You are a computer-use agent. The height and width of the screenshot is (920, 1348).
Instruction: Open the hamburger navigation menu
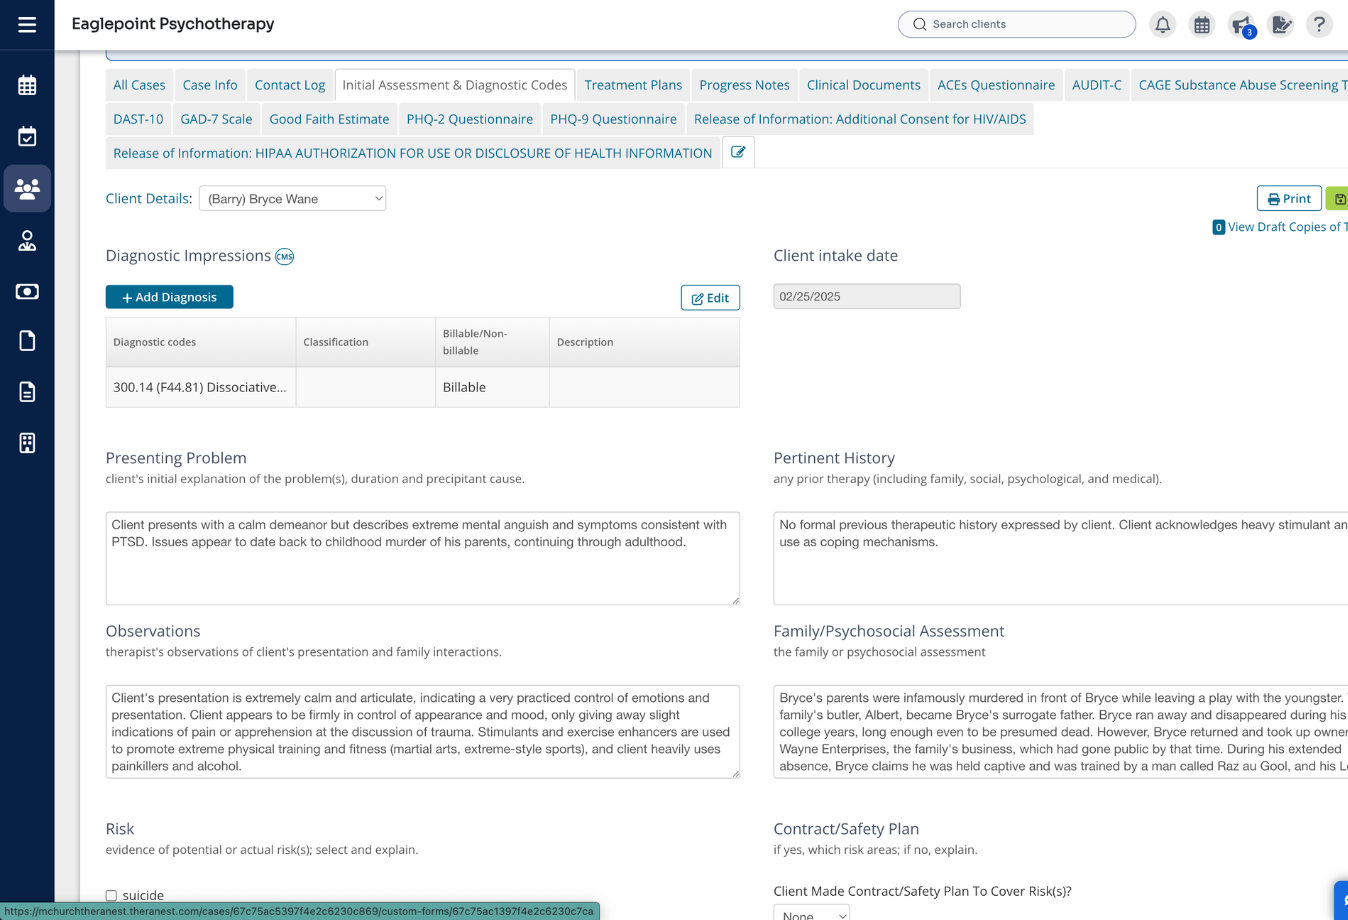click(x=27, y=24)
